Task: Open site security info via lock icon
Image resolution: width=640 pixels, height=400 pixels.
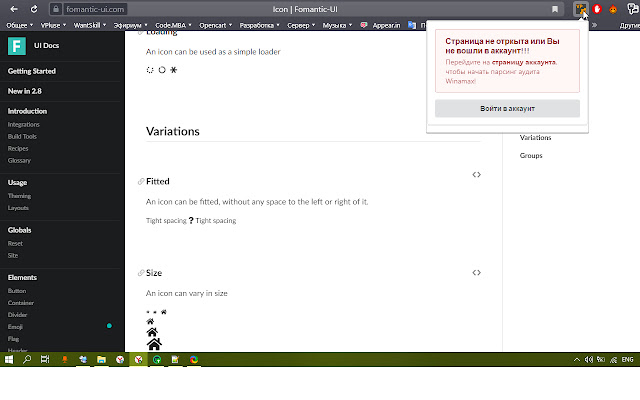Action: pos(56,9)
